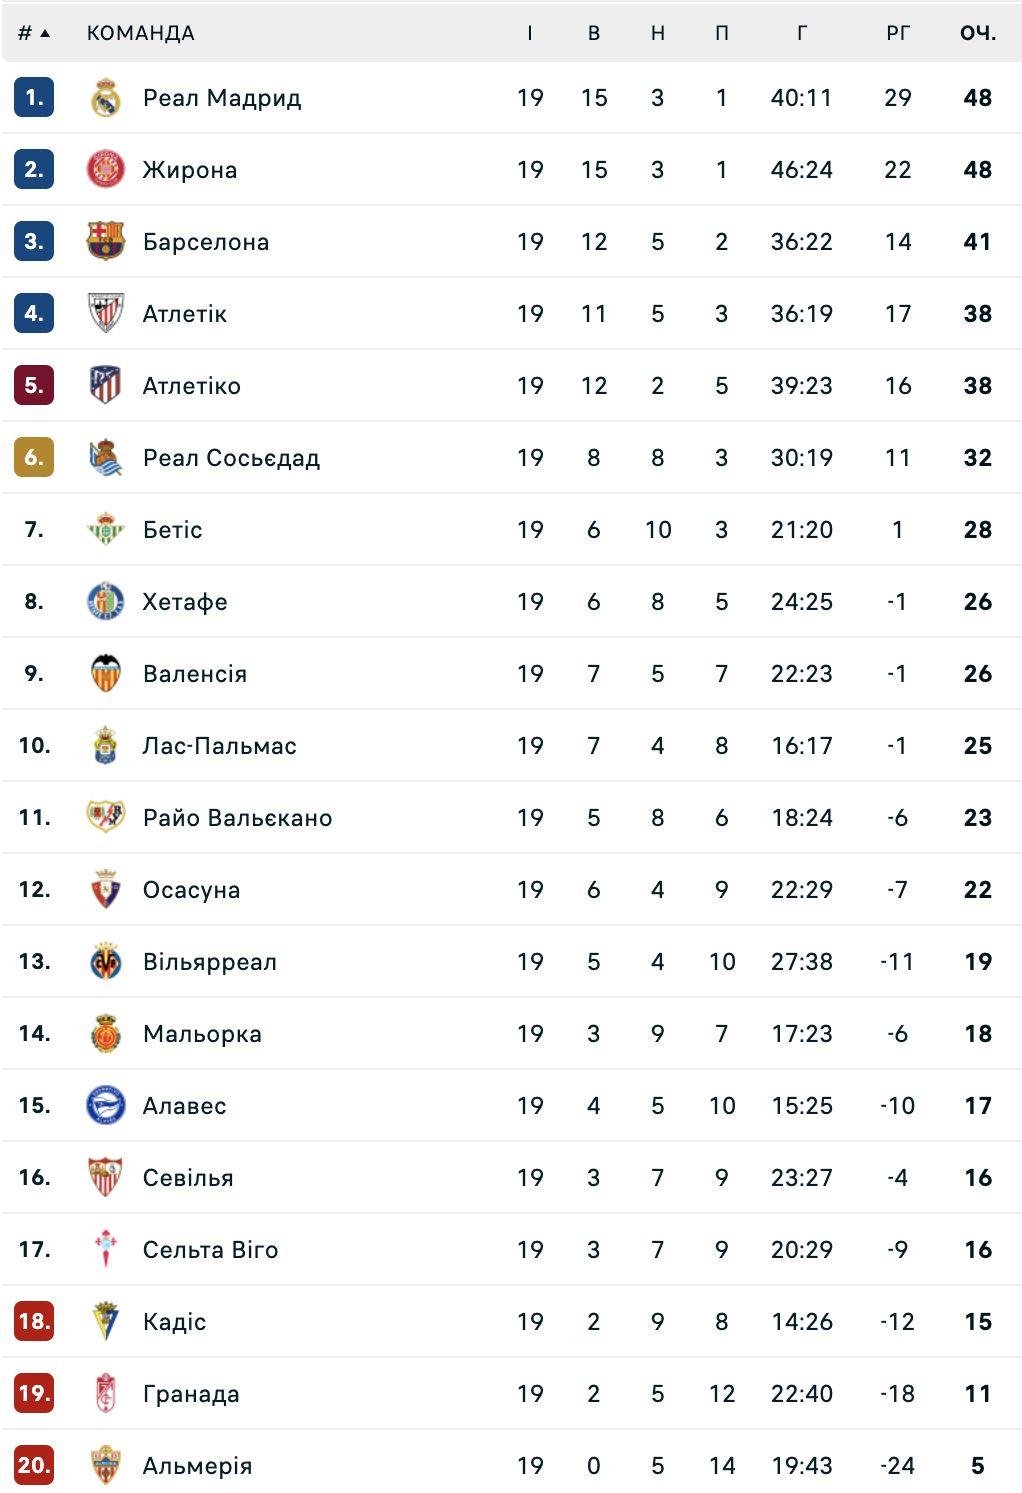Sort by the РГ goal difference header
Image resolution: width=1022 pixels, height=1493 pixels.
897,33
